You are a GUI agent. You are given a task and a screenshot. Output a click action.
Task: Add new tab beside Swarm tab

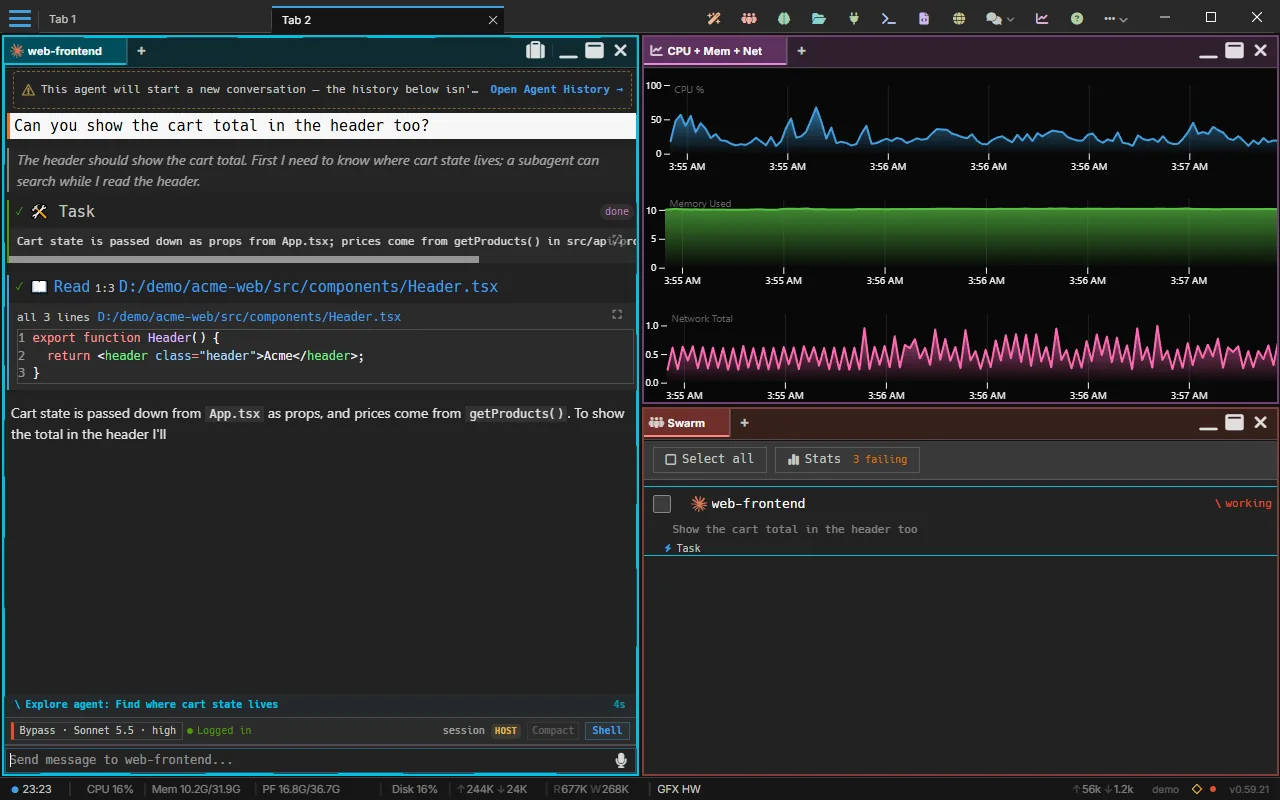click(x=744, y=423)
